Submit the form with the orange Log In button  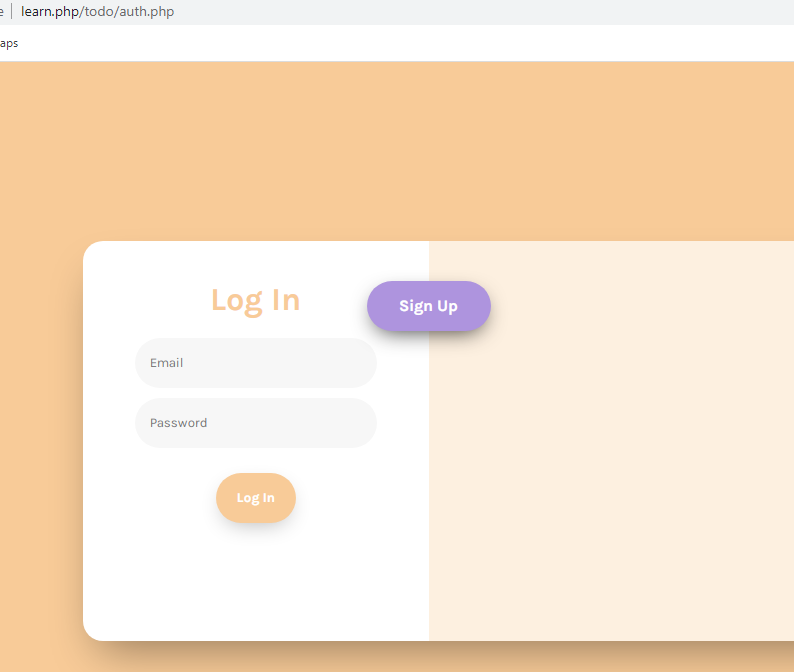[256, 498]
